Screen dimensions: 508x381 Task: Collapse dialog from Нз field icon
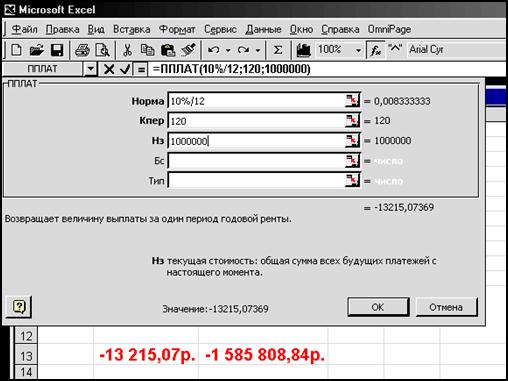click(x=352, y=141)
